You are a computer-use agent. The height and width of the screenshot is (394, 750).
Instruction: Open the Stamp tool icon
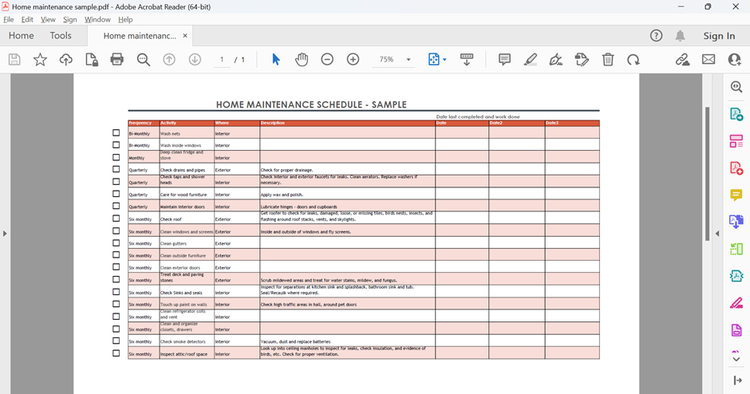(582, 59)
